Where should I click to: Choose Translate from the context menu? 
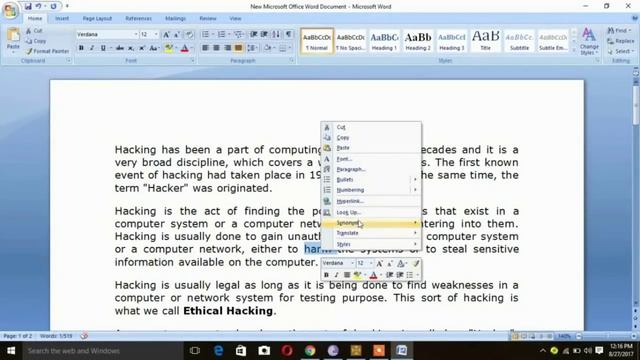(x=371, y=233)
